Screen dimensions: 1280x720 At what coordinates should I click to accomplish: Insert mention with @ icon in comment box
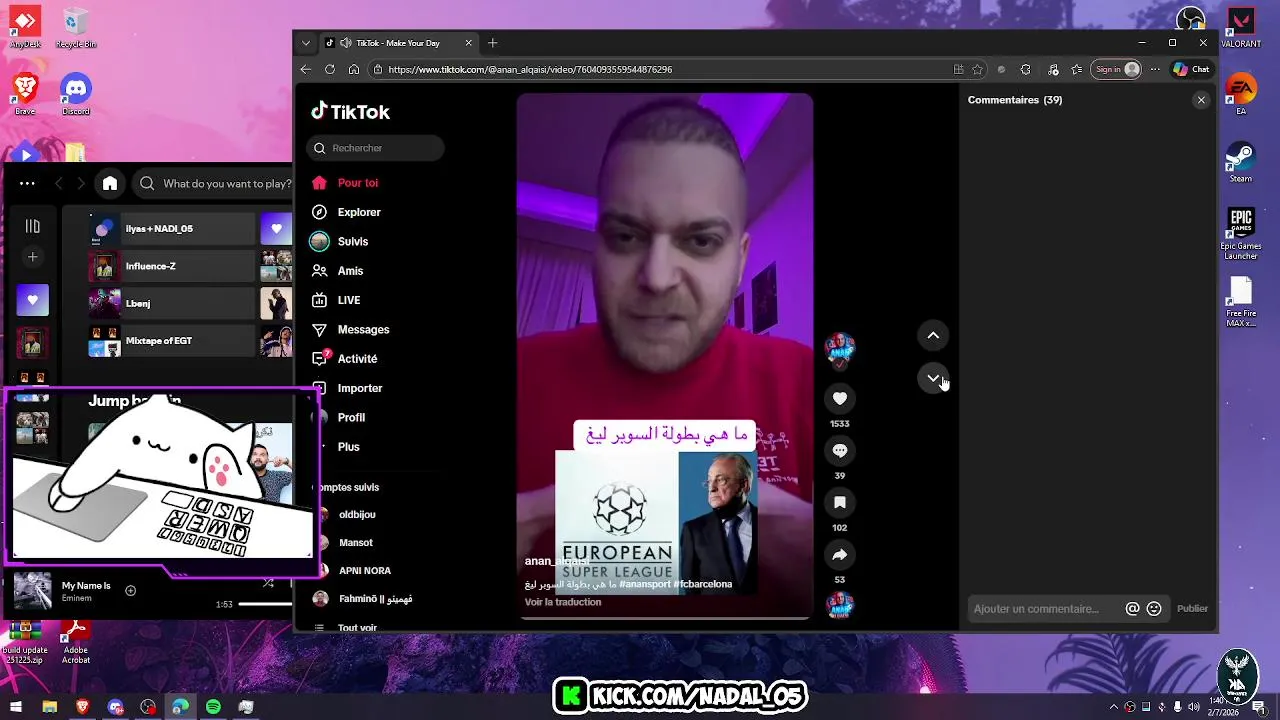click(x=1132, y=609)
